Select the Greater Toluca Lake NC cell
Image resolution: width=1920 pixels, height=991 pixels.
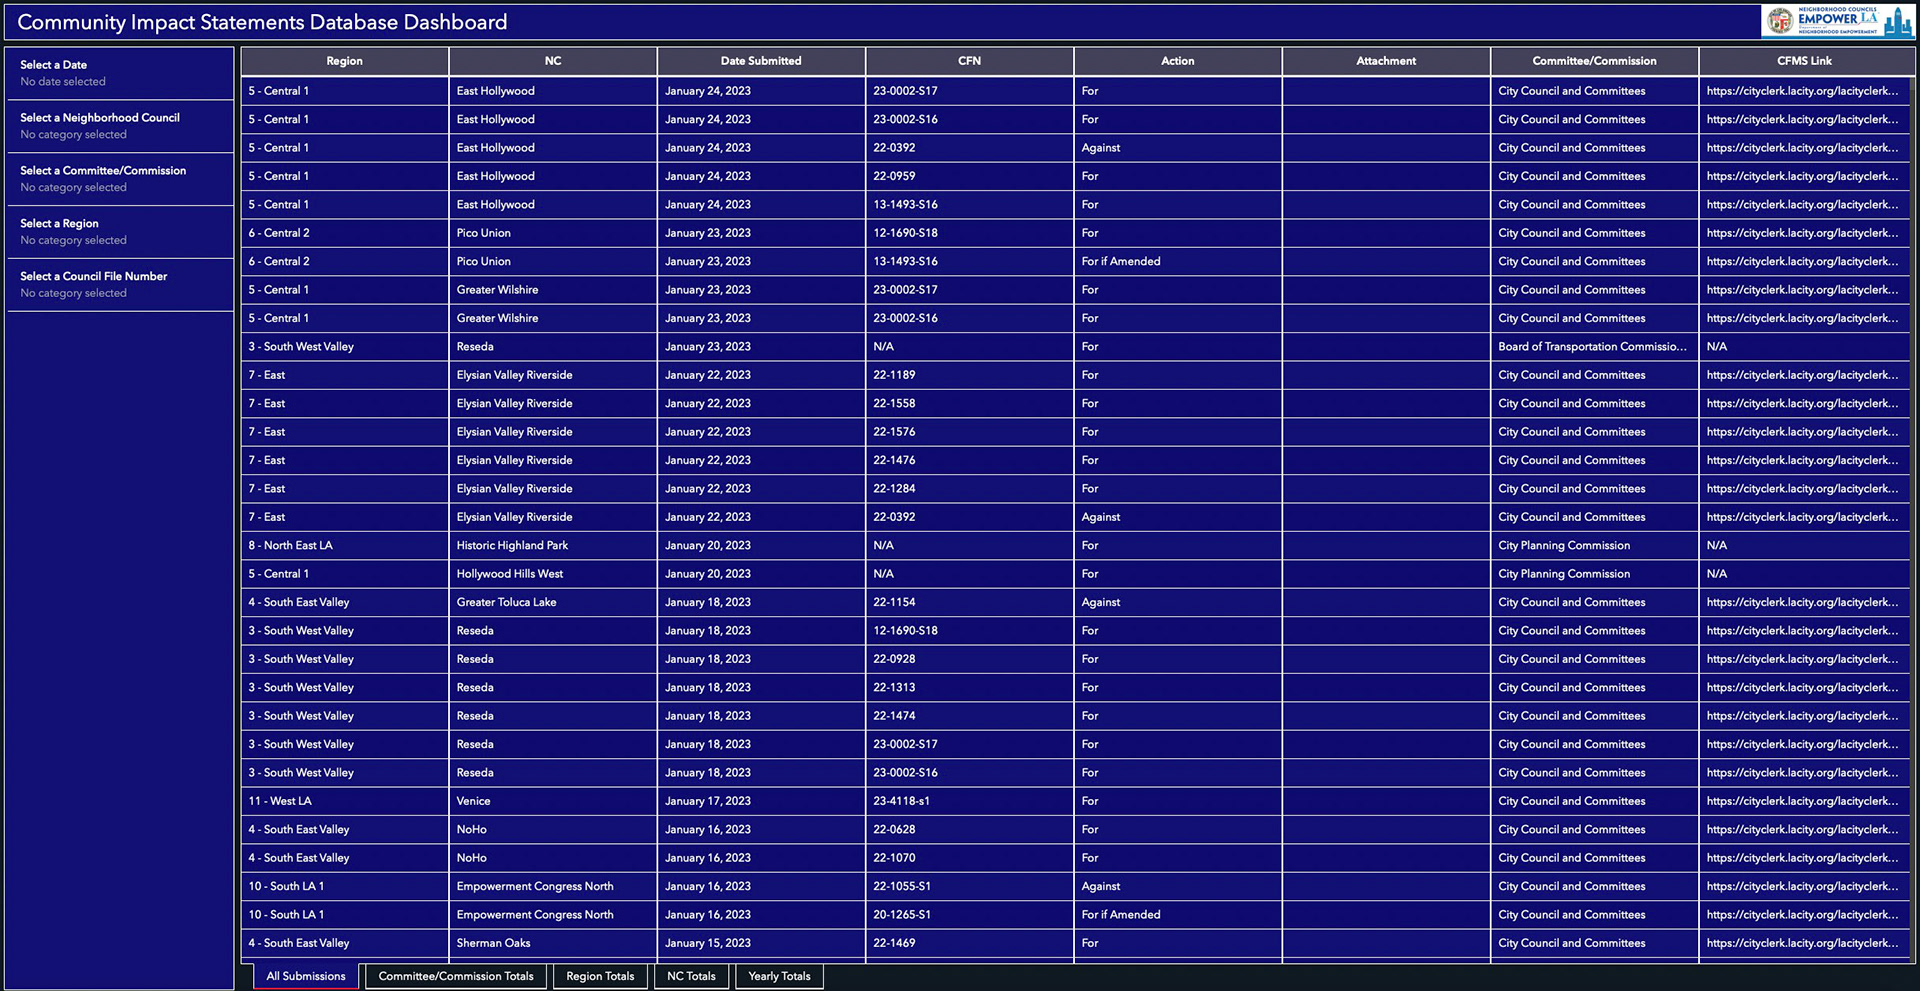coord(553,602)
